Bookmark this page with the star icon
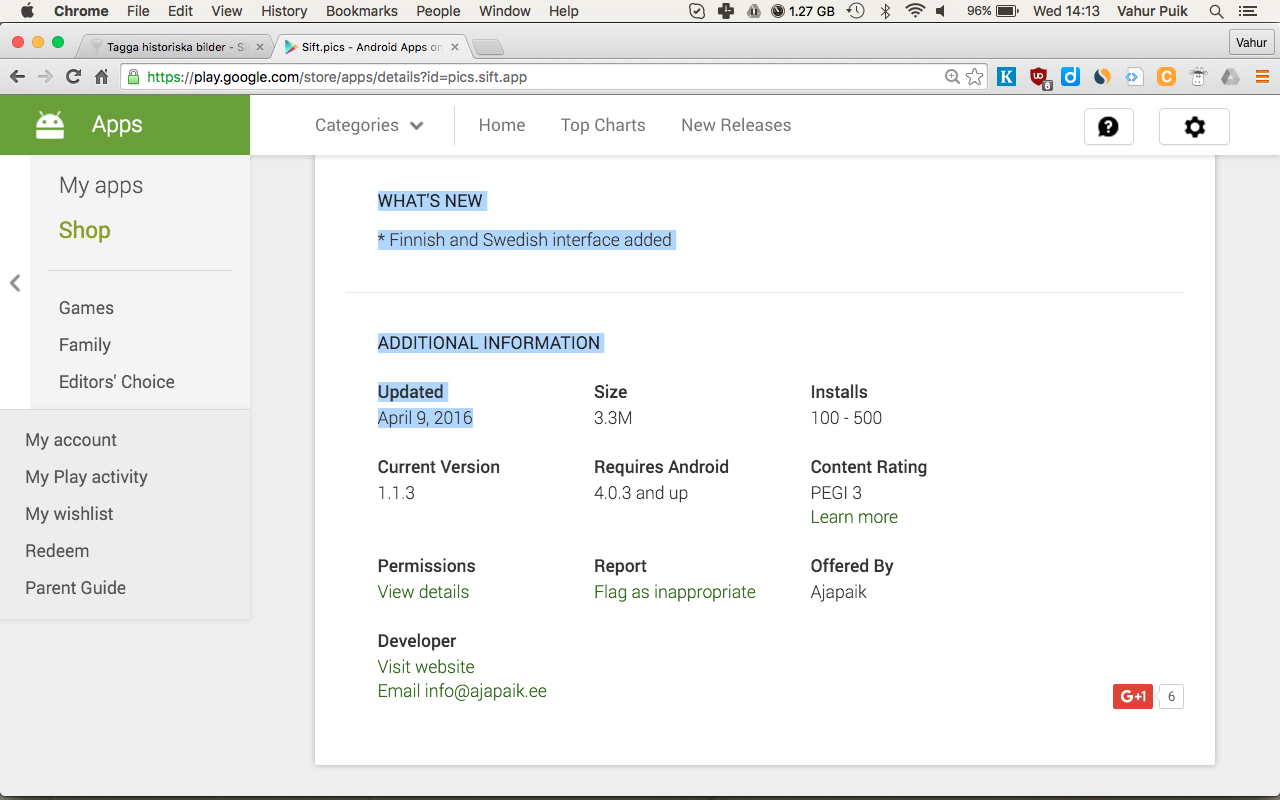Viewport: 1280px width, 800px height. pyautogui.click(x=975, y=77)
